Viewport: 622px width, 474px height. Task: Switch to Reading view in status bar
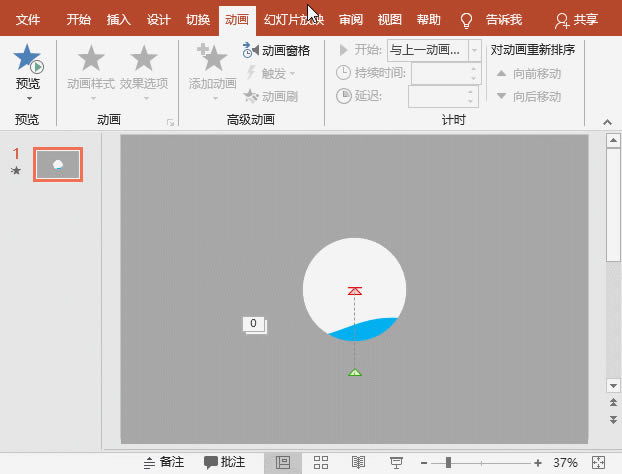tap(358, 462)
